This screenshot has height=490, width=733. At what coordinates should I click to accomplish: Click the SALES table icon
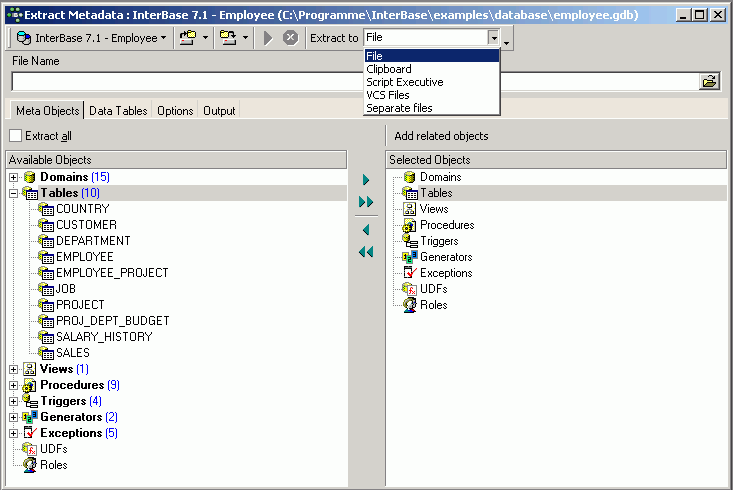point(46,353)
